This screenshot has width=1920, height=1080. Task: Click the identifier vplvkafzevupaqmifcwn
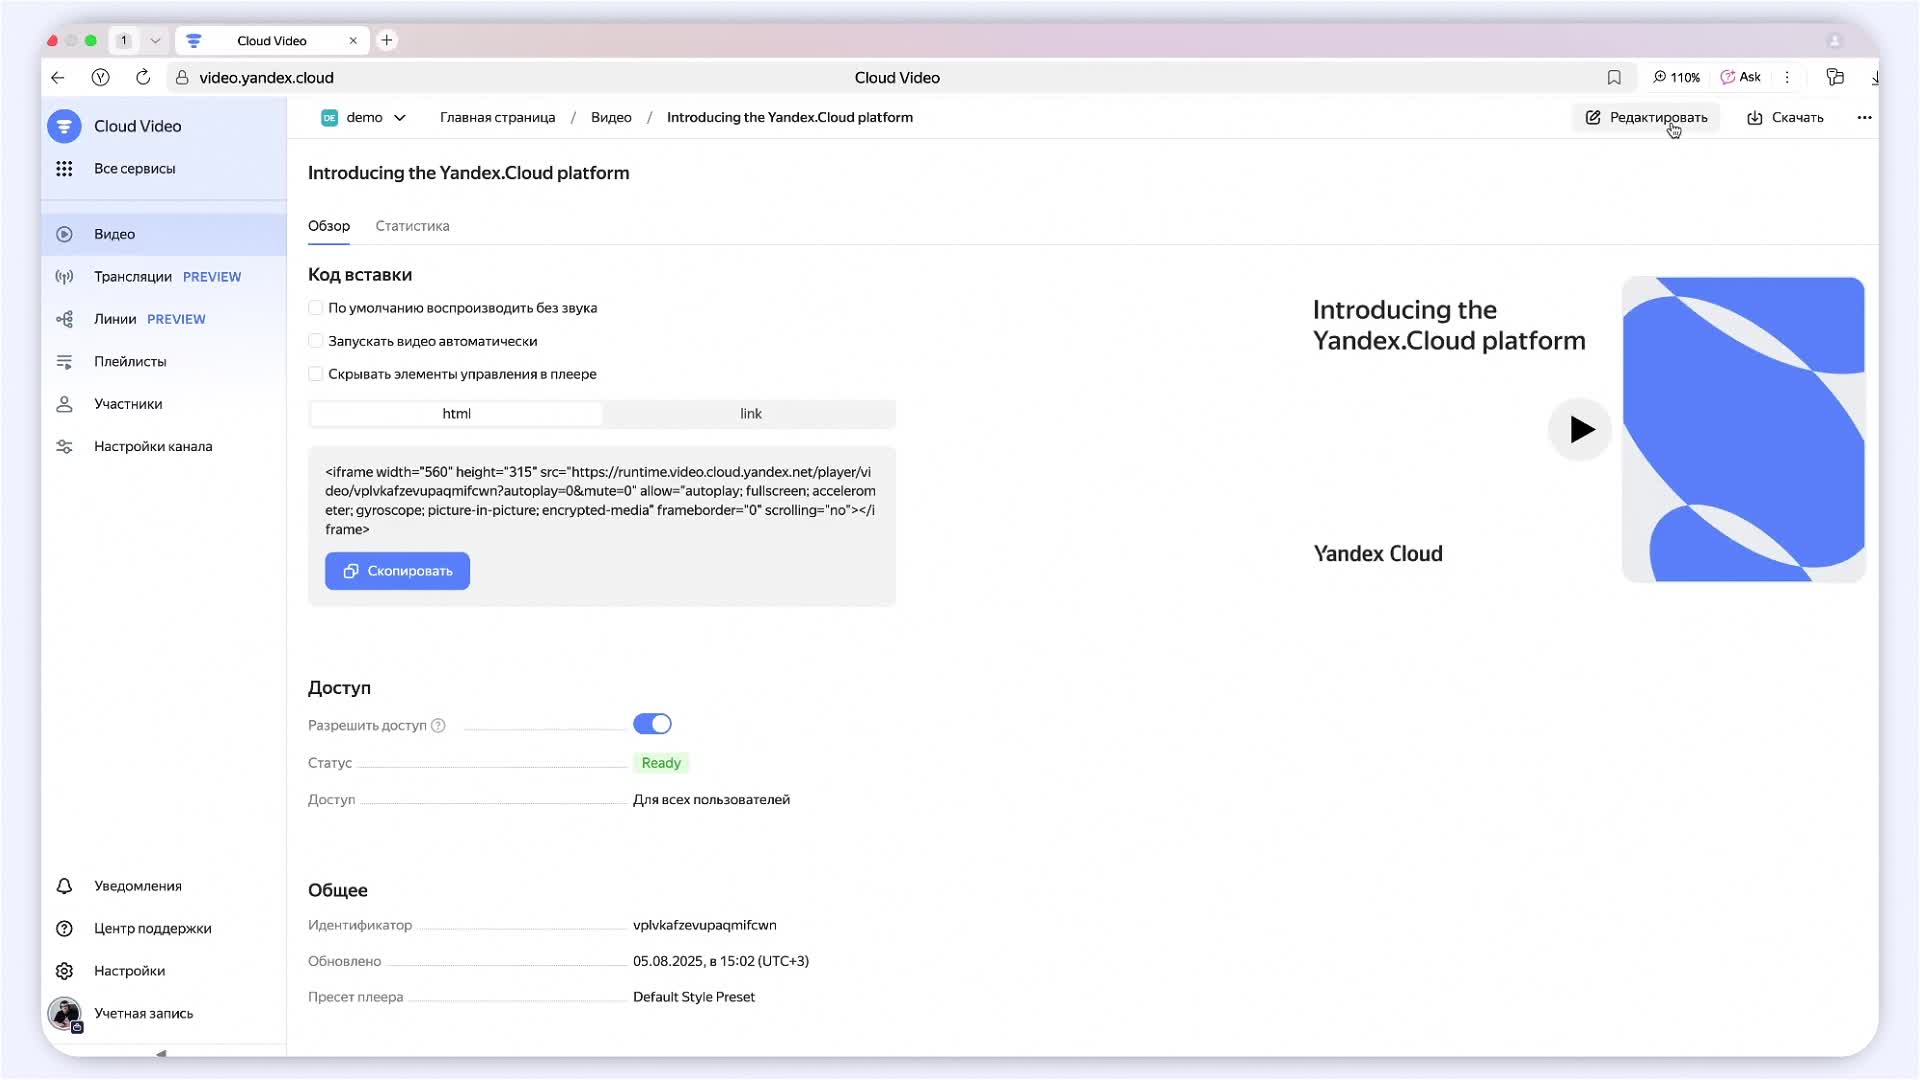point(704,925)
